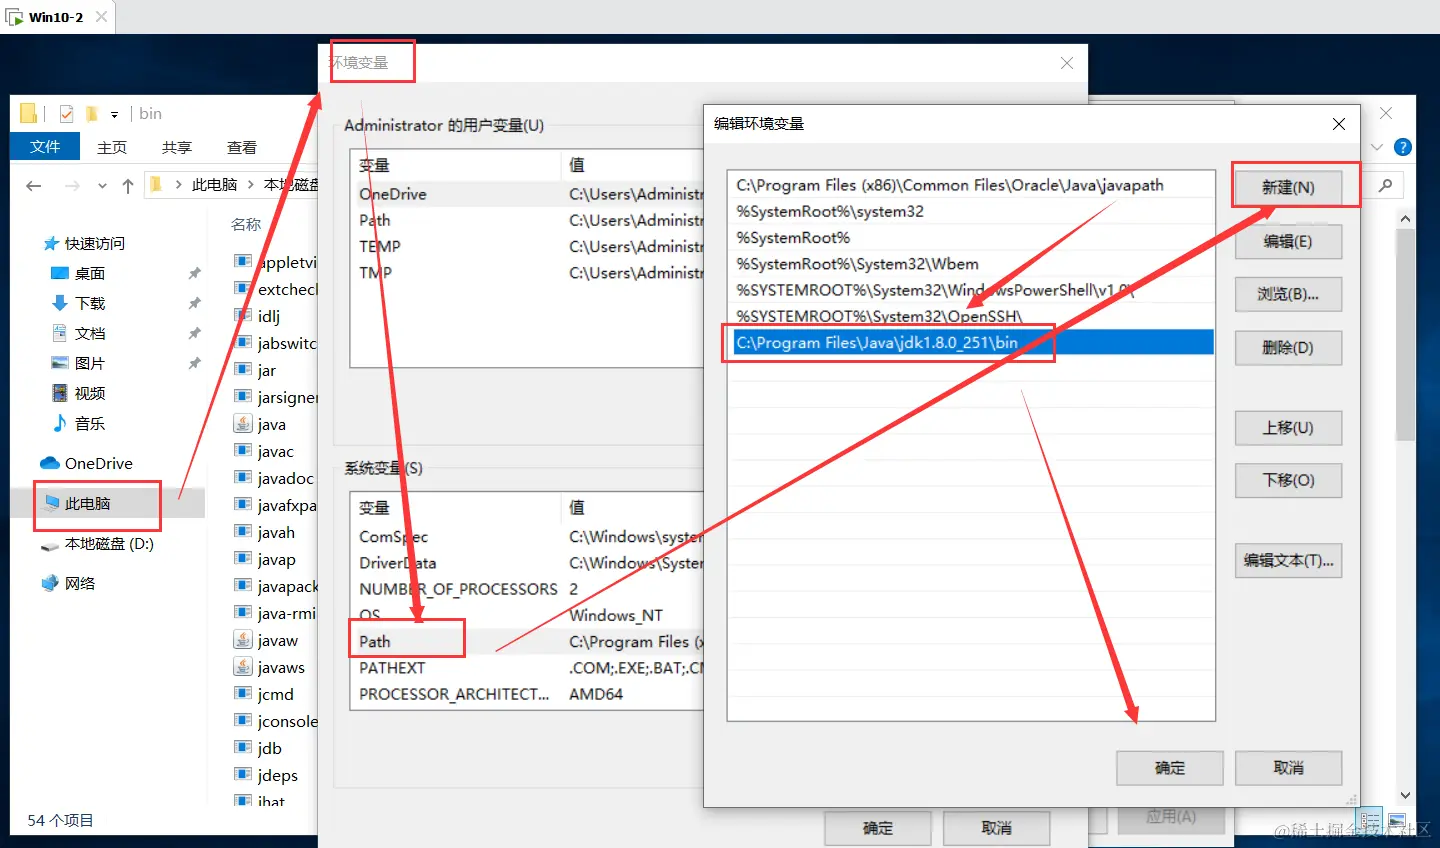The width and height of the screenshot is (1440, 848).
Task: Select the jdk1.8.0_251\bin path entry
Action: (x=970, y=342)
